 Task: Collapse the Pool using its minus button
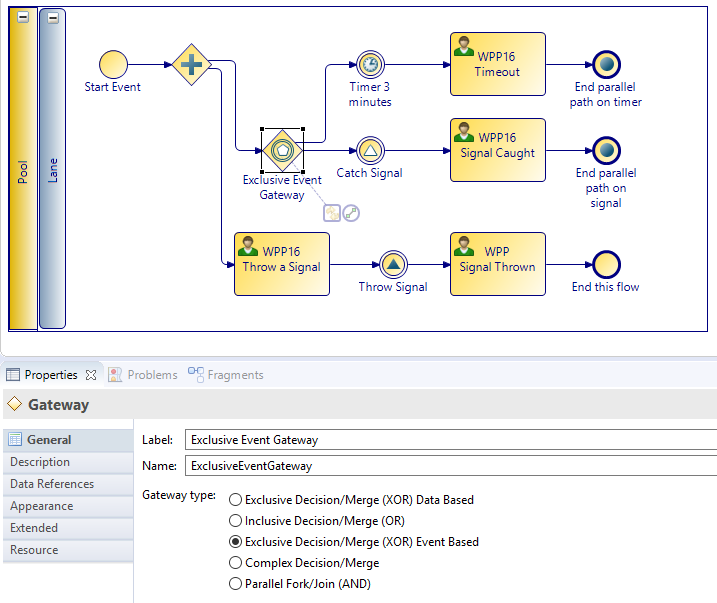click(23, 18)
